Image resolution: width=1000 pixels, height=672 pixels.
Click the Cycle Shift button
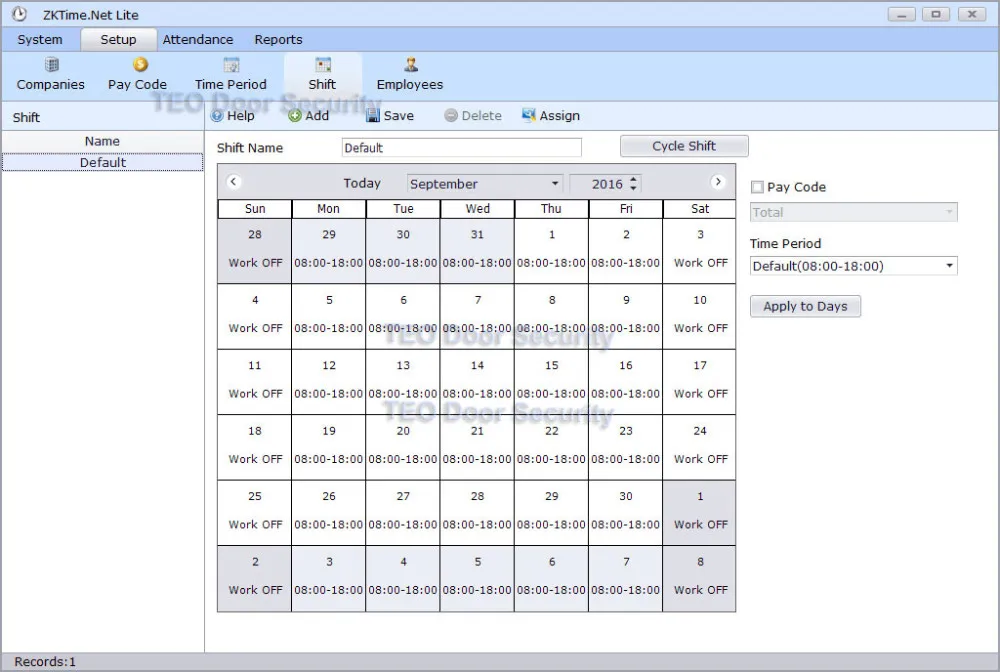click(x=684, y=146)
